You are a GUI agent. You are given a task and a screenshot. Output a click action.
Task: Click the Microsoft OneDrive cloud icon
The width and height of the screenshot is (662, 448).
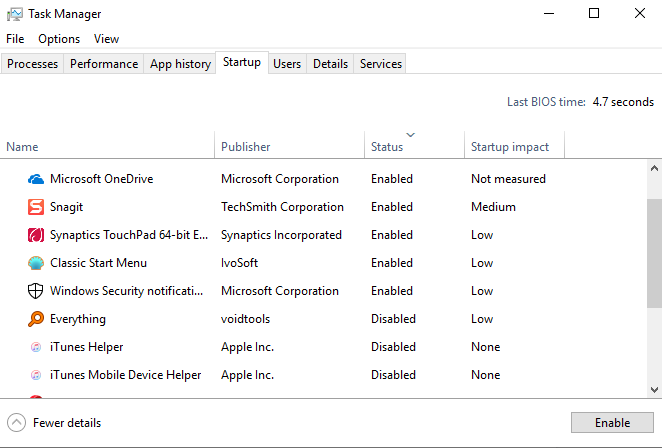[x=36, y=179]
